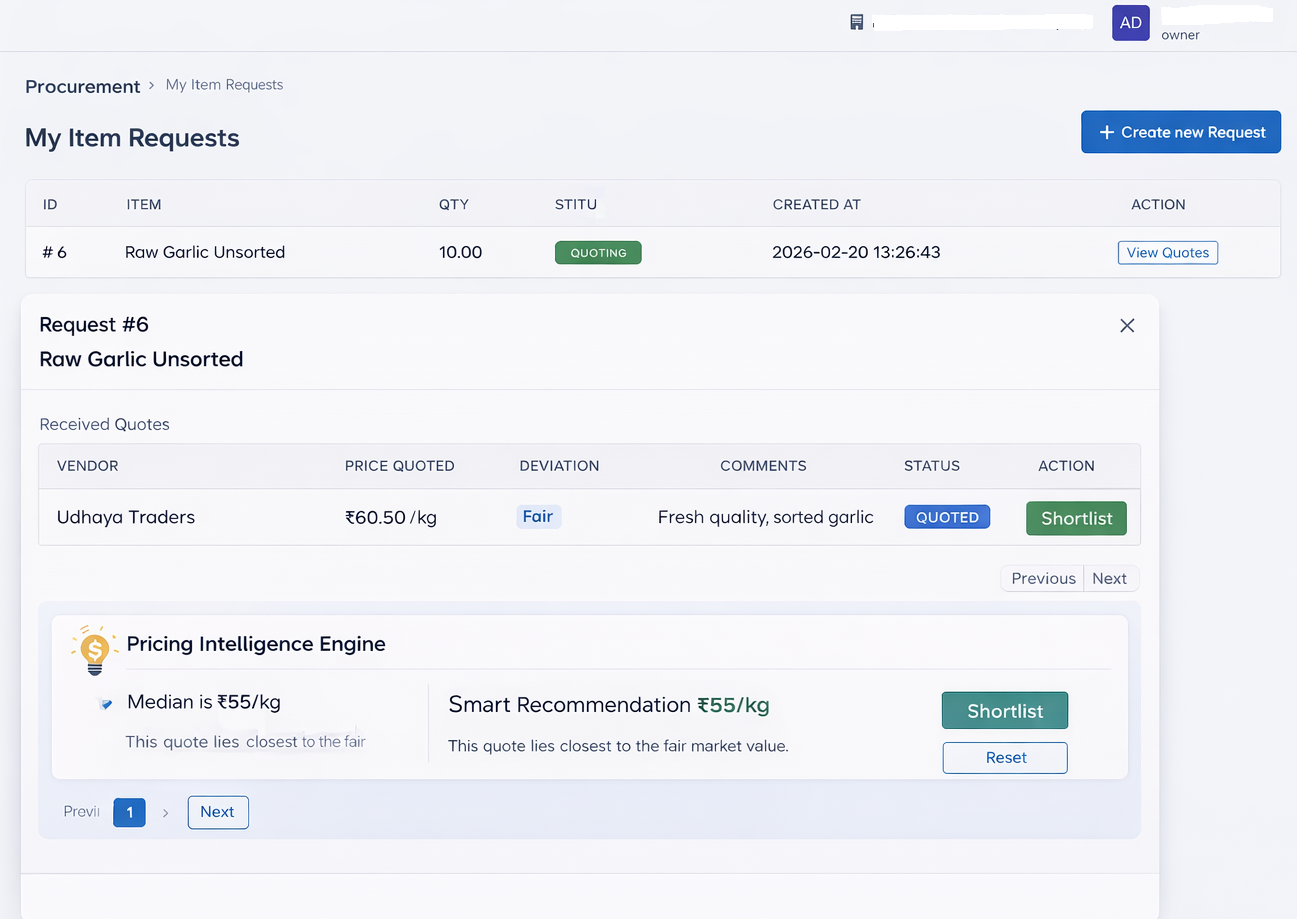The height and width of the screenshot is (919, 1297).
Task: Expand the chevron in the bottom pagination
Action: [x=165, y=812]
